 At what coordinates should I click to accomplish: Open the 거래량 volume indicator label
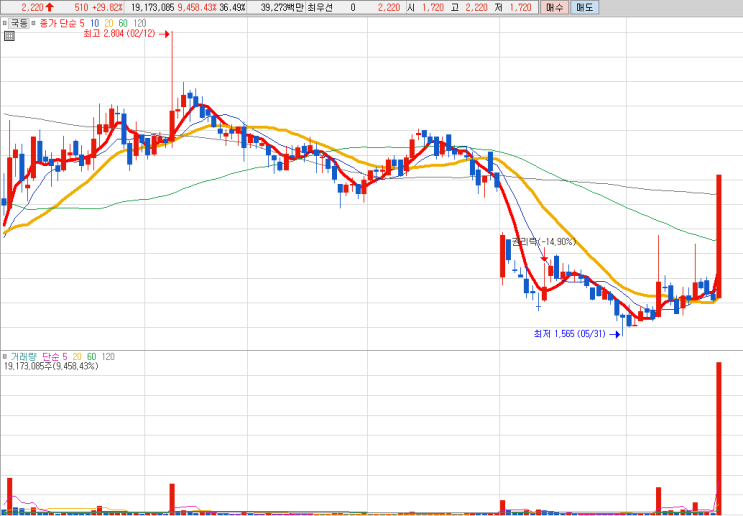coord(23,356)
